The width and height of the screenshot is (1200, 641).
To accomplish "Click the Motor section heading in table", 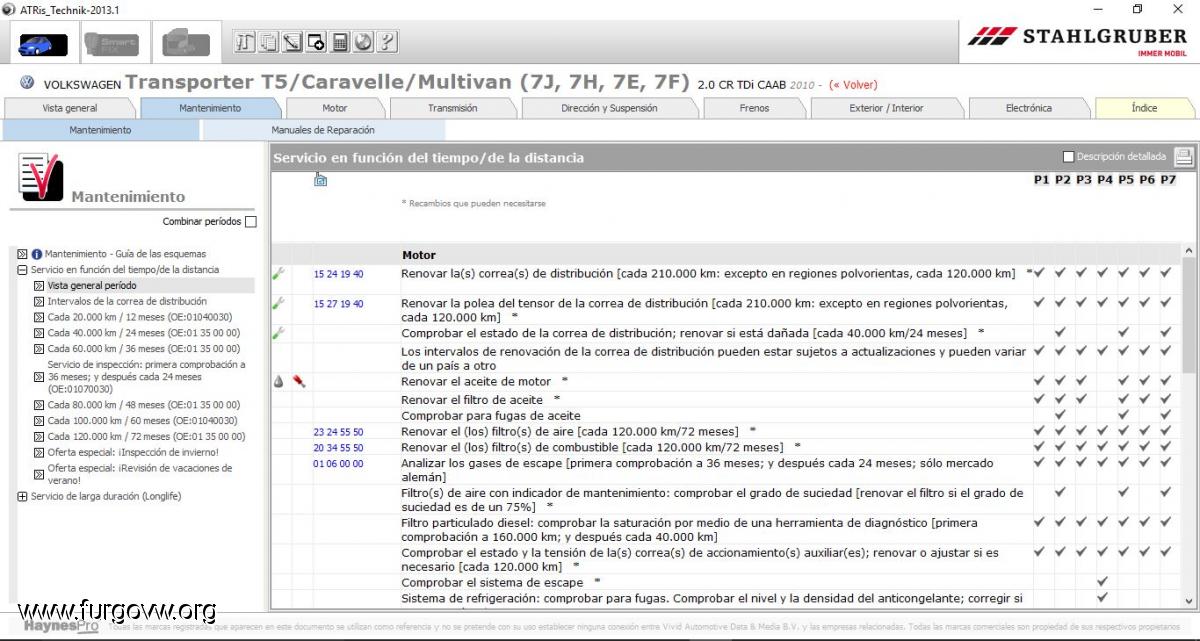I will 419,255.
